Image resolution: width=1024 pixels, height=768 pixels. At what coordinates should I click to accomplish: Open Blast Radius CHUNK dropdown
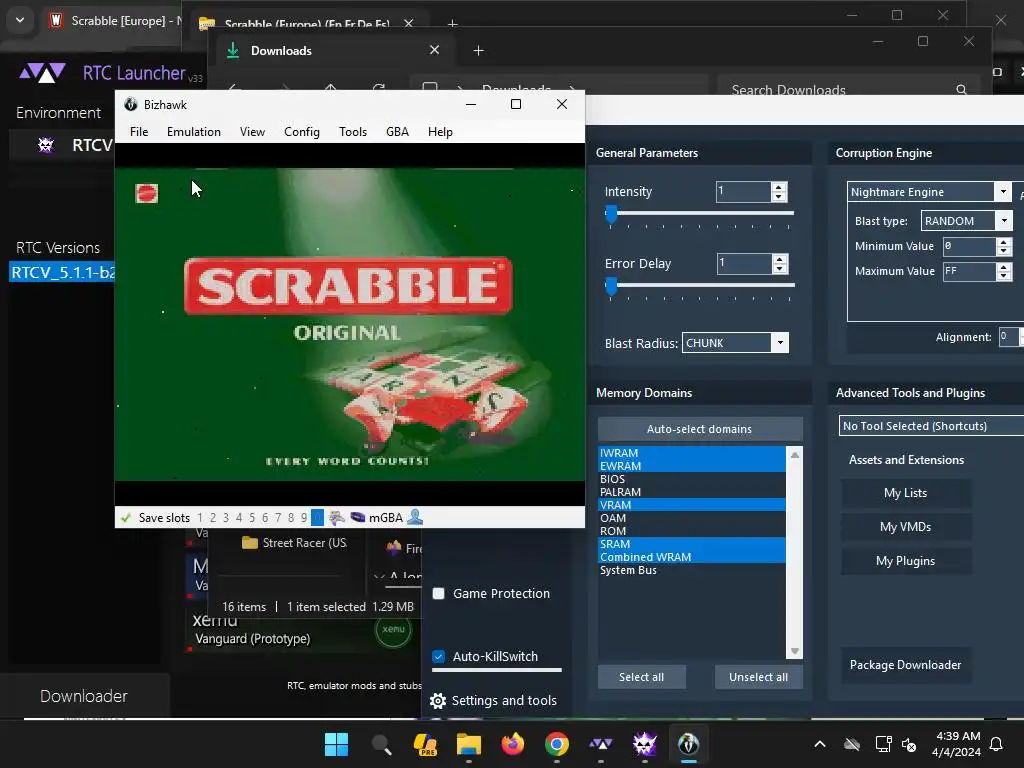735,343
